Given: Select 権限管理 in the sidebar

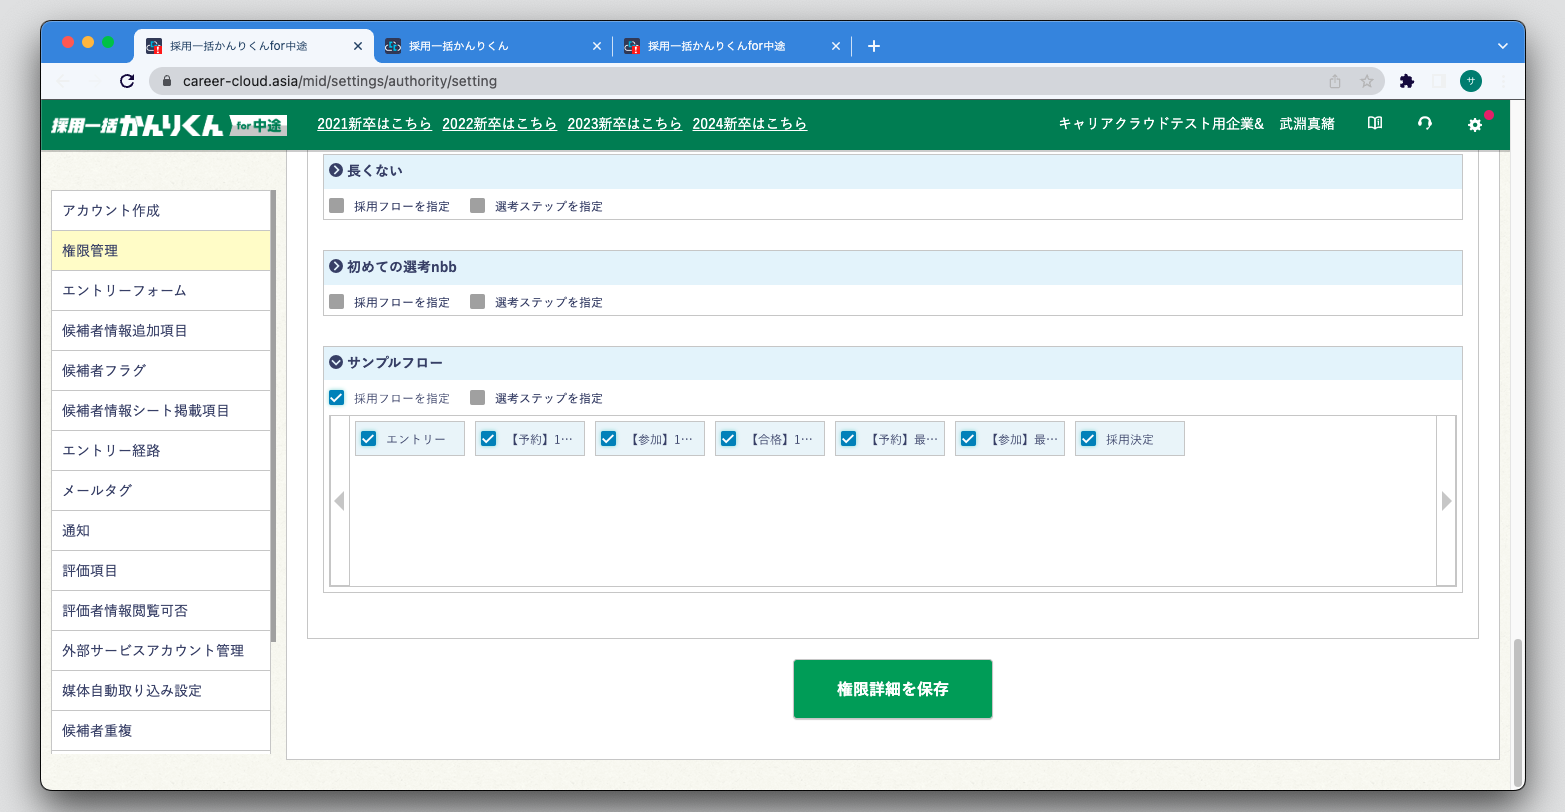Looking at the screenshot, I should pyautogui.click(x=161, y=251).
